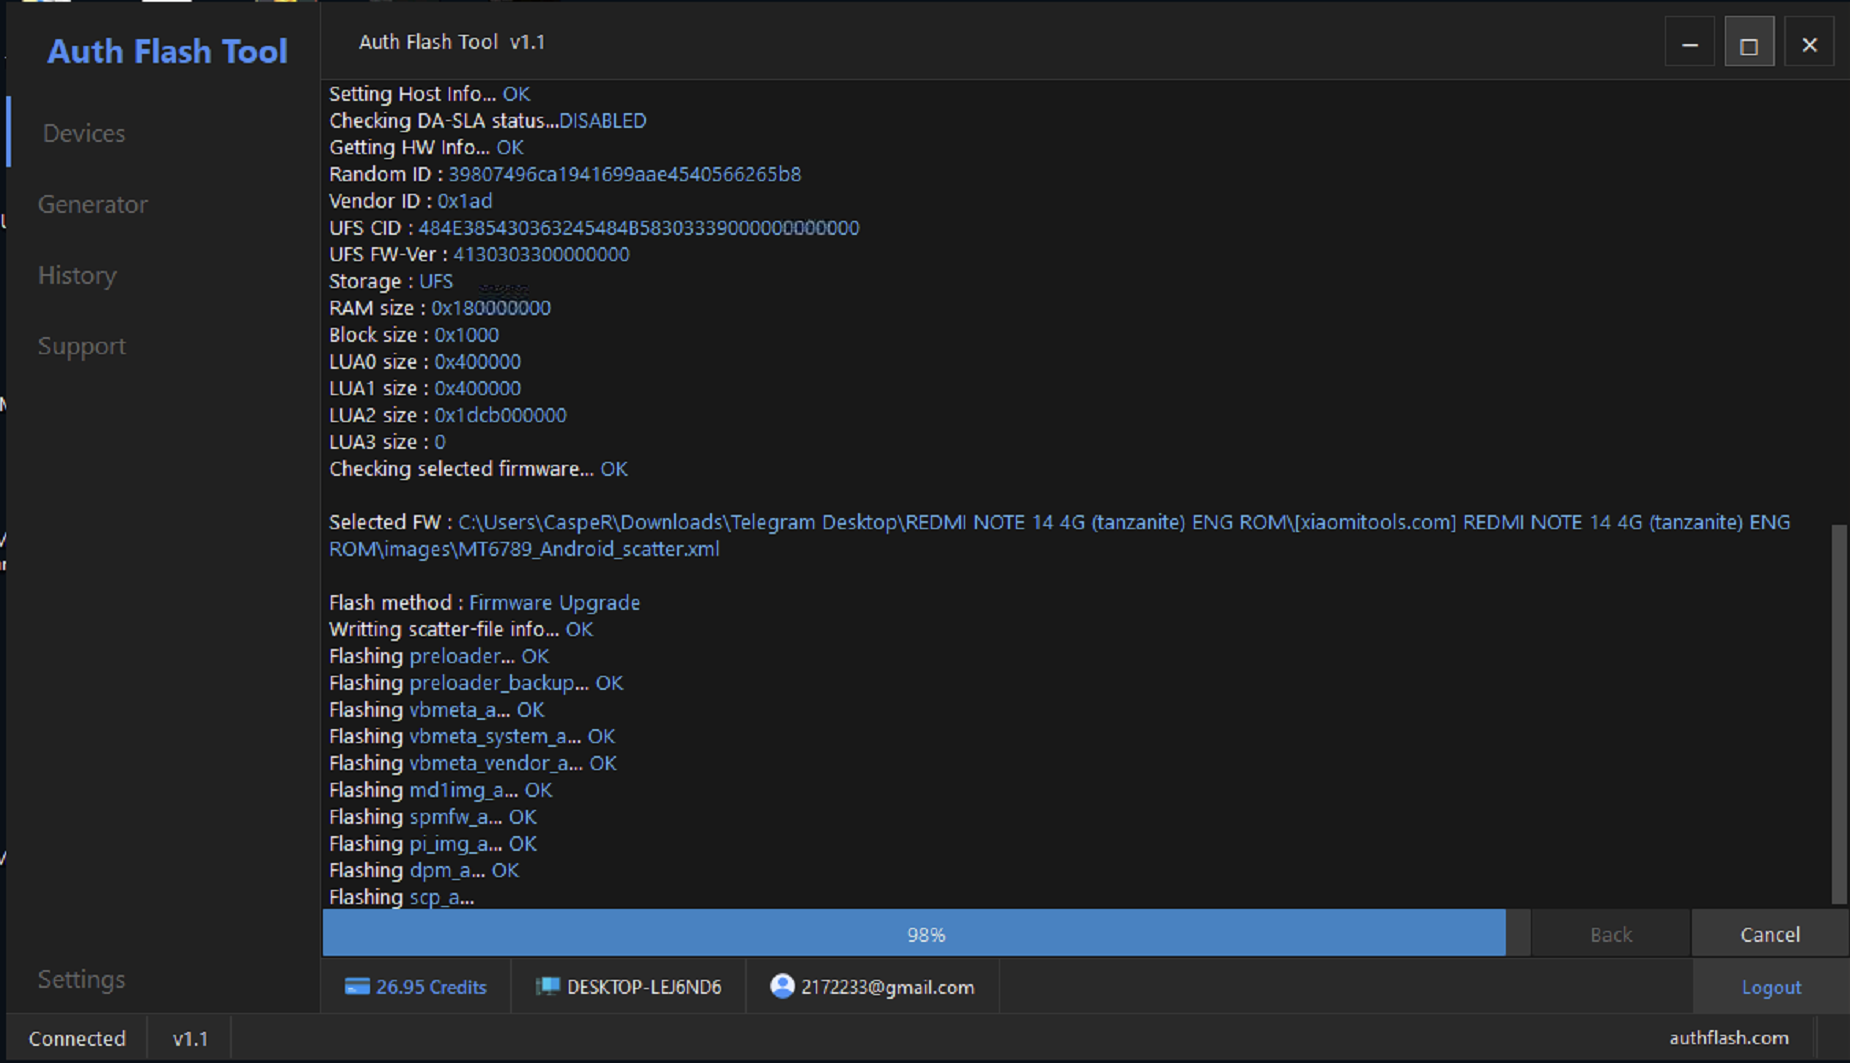The image size is (1850, 1063).
Task: Open the History section
Action: coord(77,275)
